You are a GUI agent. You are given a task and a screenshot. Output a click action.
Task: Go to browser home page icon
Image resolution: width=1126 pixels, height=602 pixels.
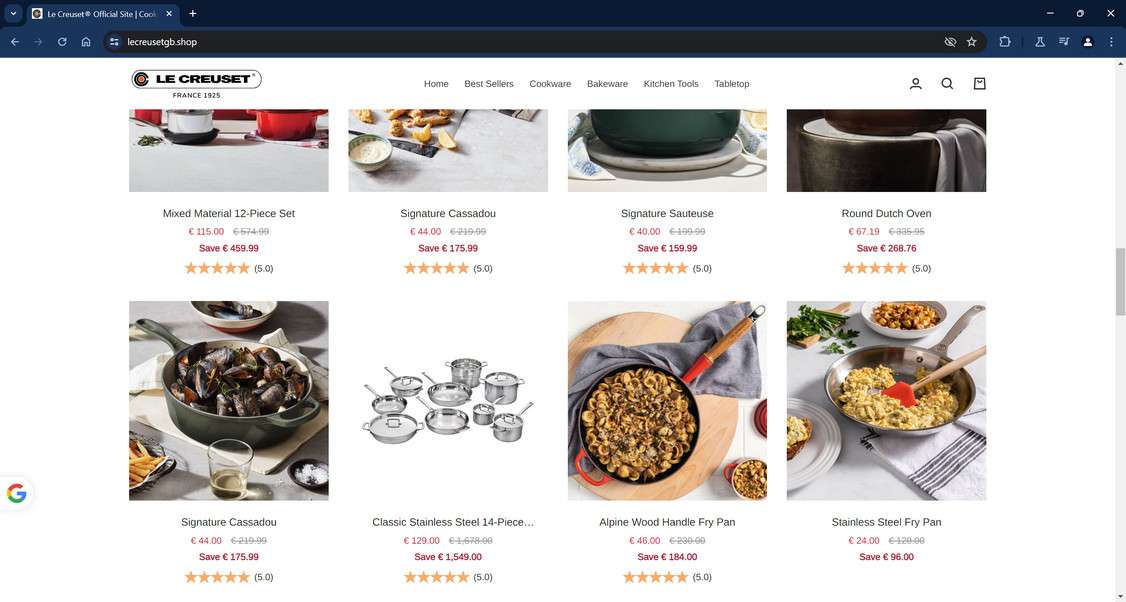tap(85, 42)
